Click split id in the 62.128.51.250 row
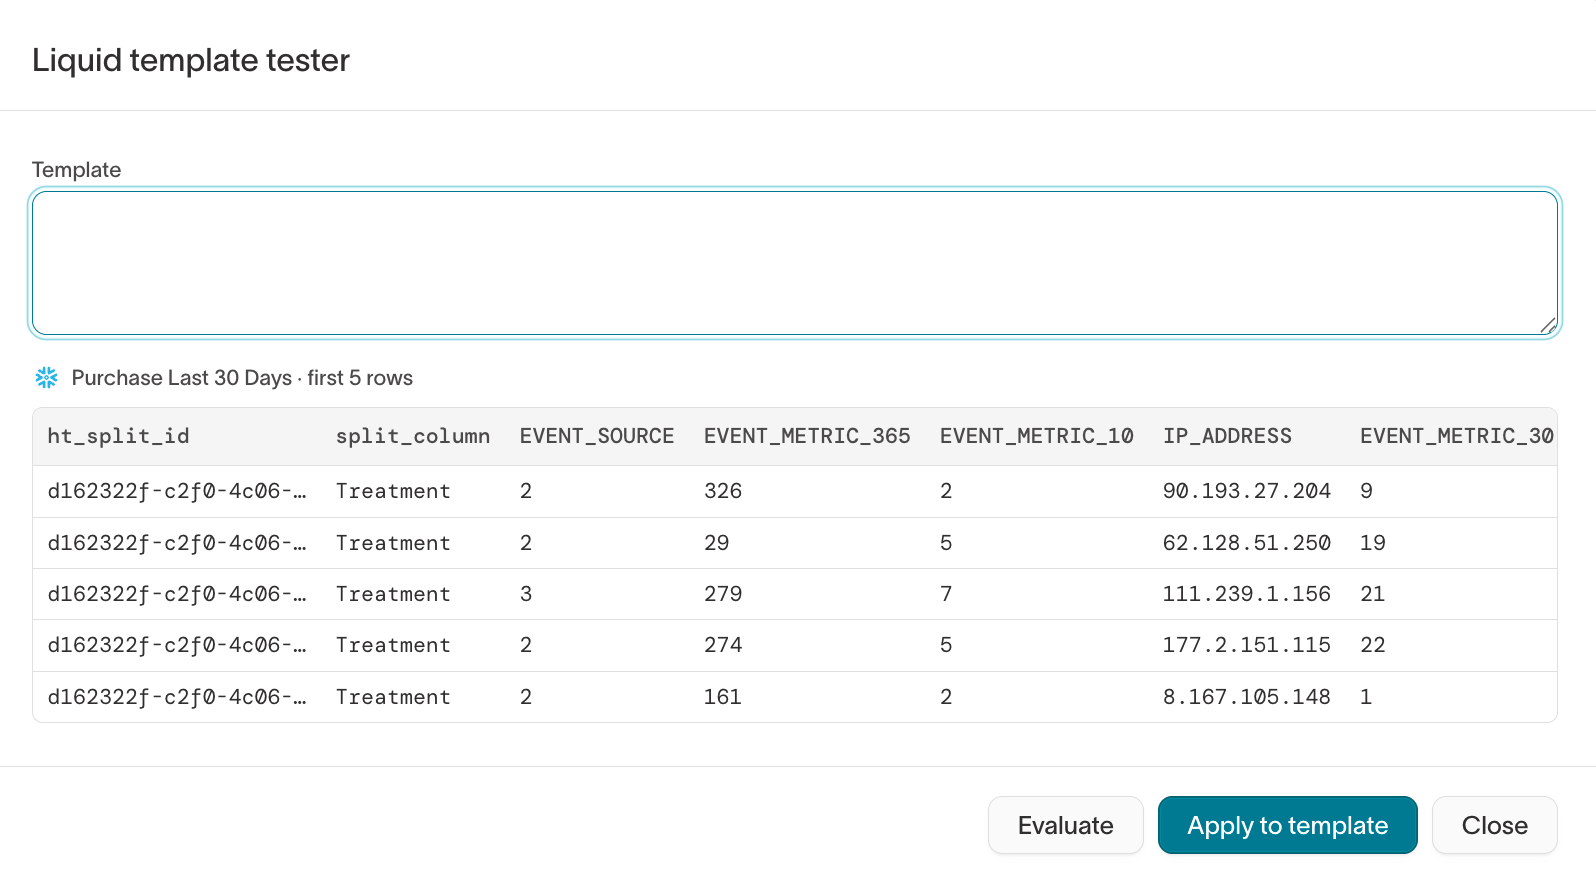The width and height of the screenshot is (1596, 890). [x=177, y=543]
